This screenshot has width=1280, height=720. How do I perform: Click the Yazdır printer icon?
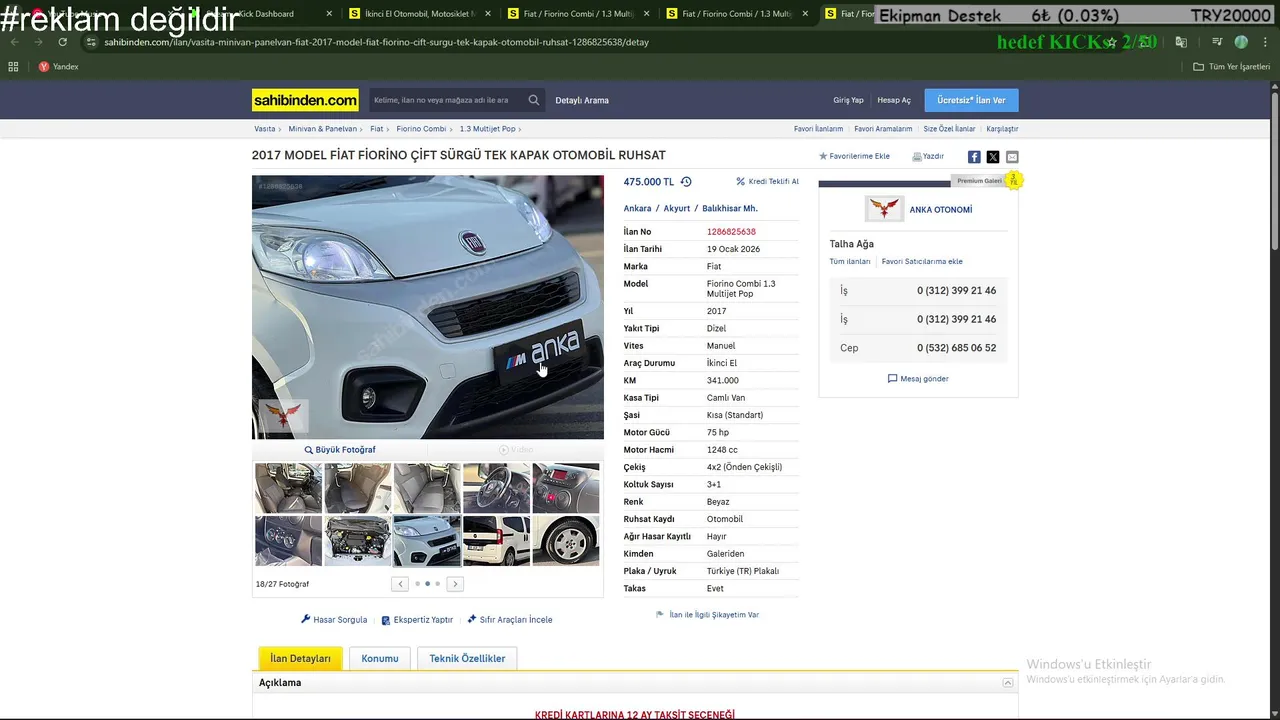917,157
